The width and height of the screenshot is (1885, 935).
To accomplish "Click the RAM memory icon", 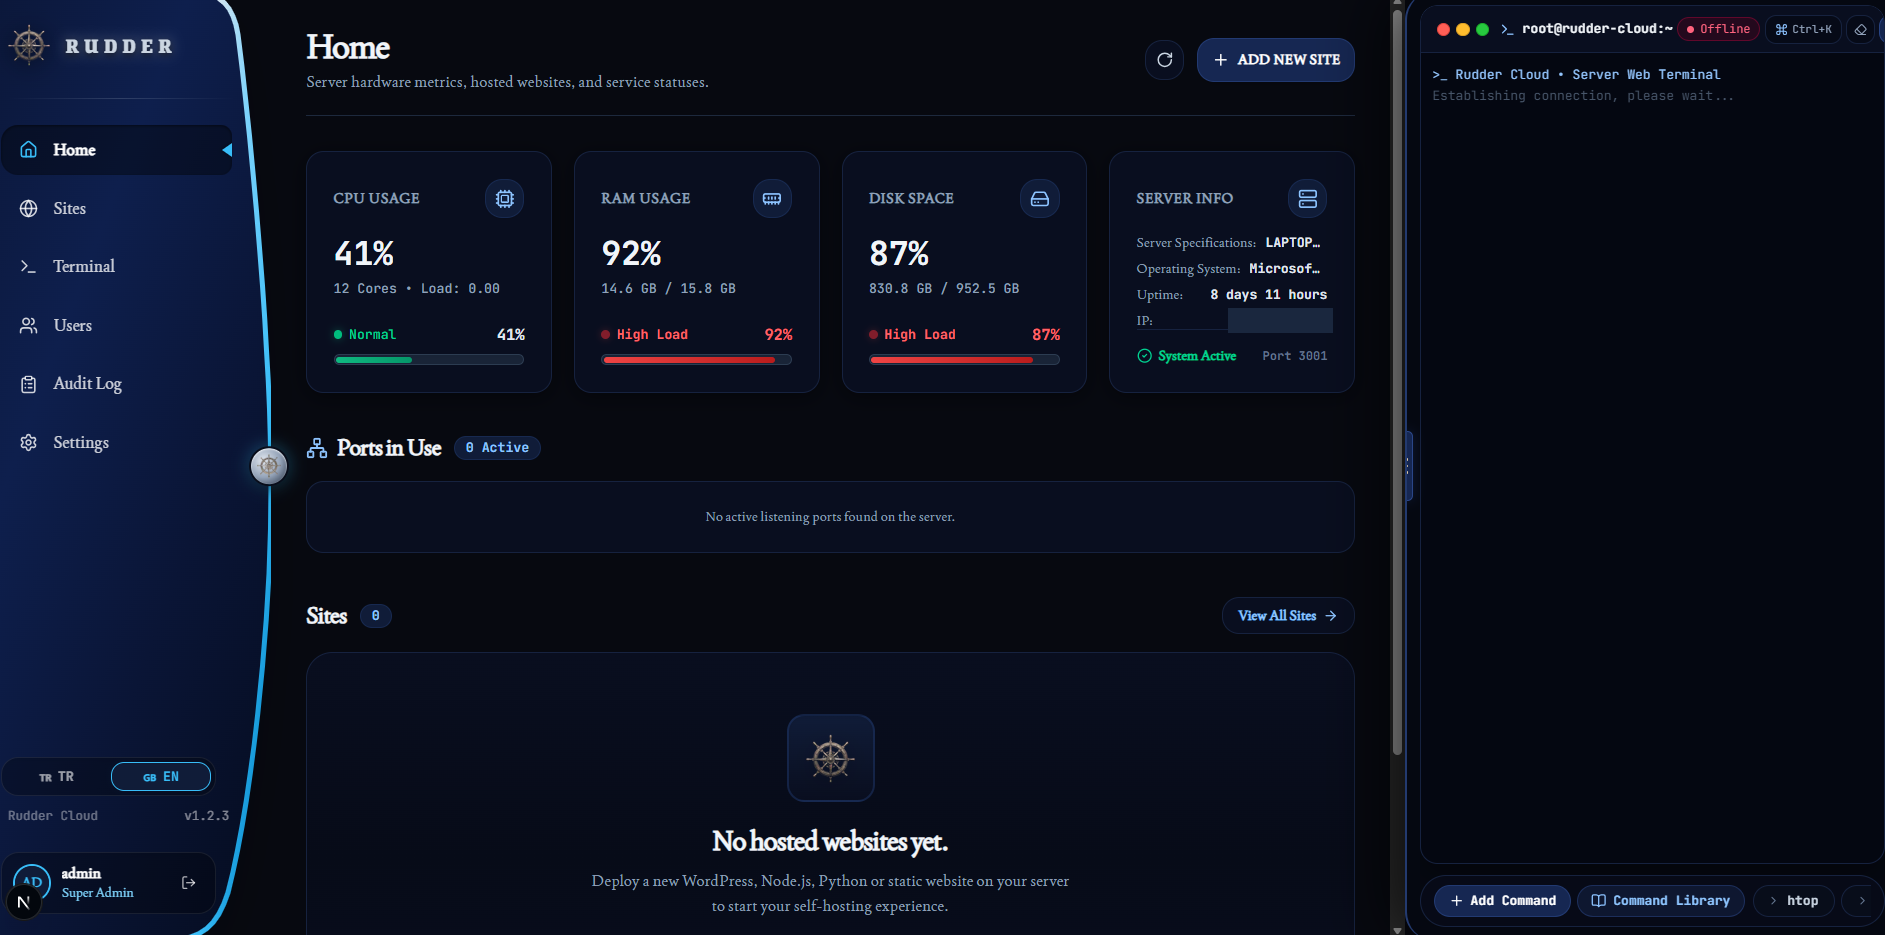I will click(772, 199).
